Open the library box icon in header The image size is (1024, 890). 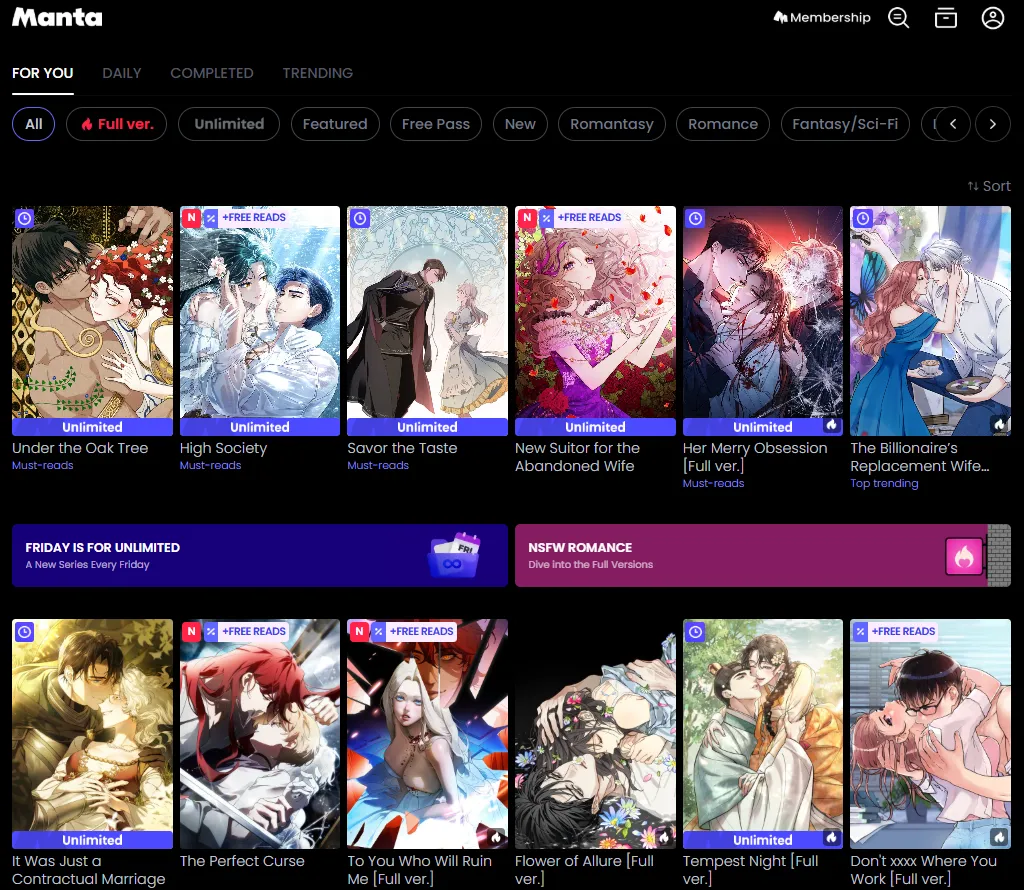(x=945, y=18)
